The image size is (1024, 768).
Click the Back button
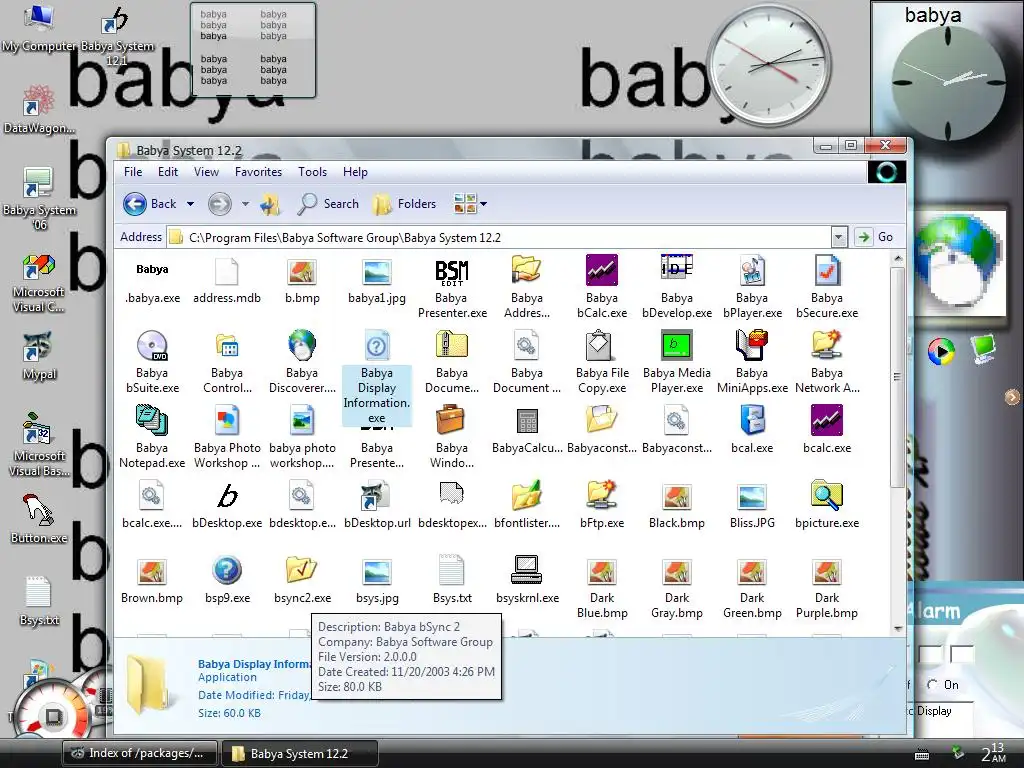[x=150, y=204]
